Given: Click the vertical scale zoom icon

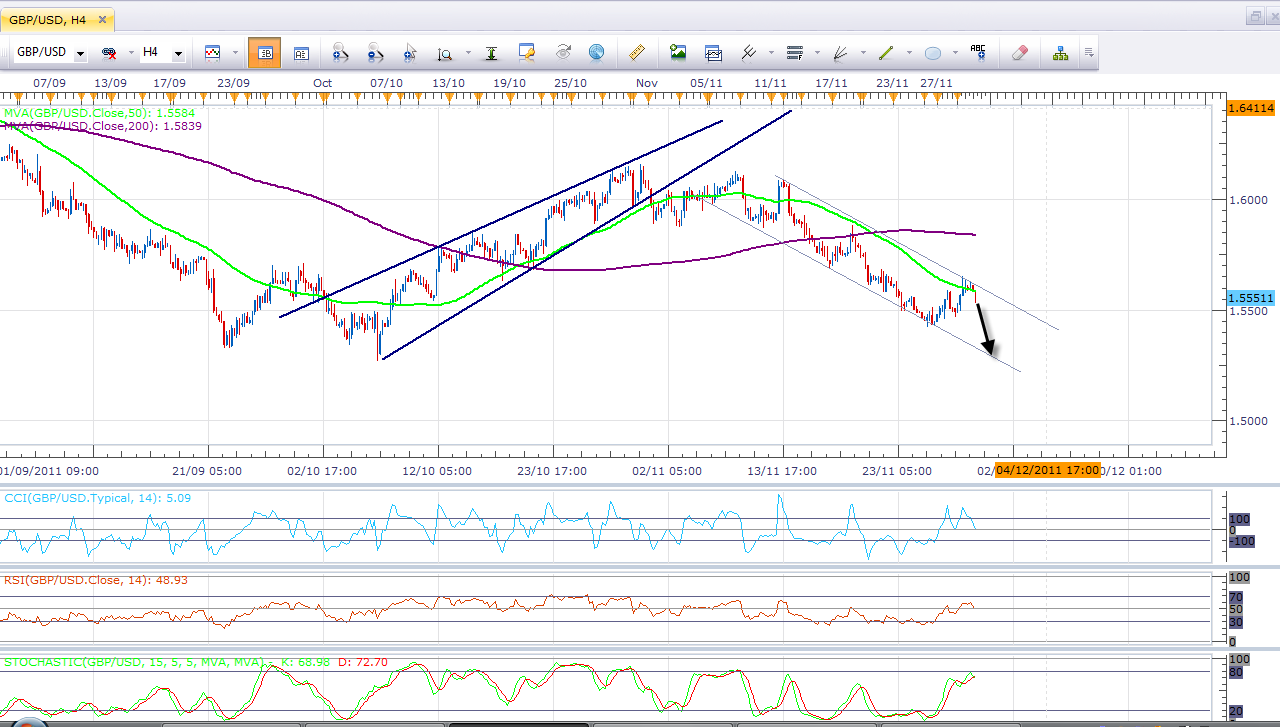Looking at the screenshot, I should click(445, 54).
